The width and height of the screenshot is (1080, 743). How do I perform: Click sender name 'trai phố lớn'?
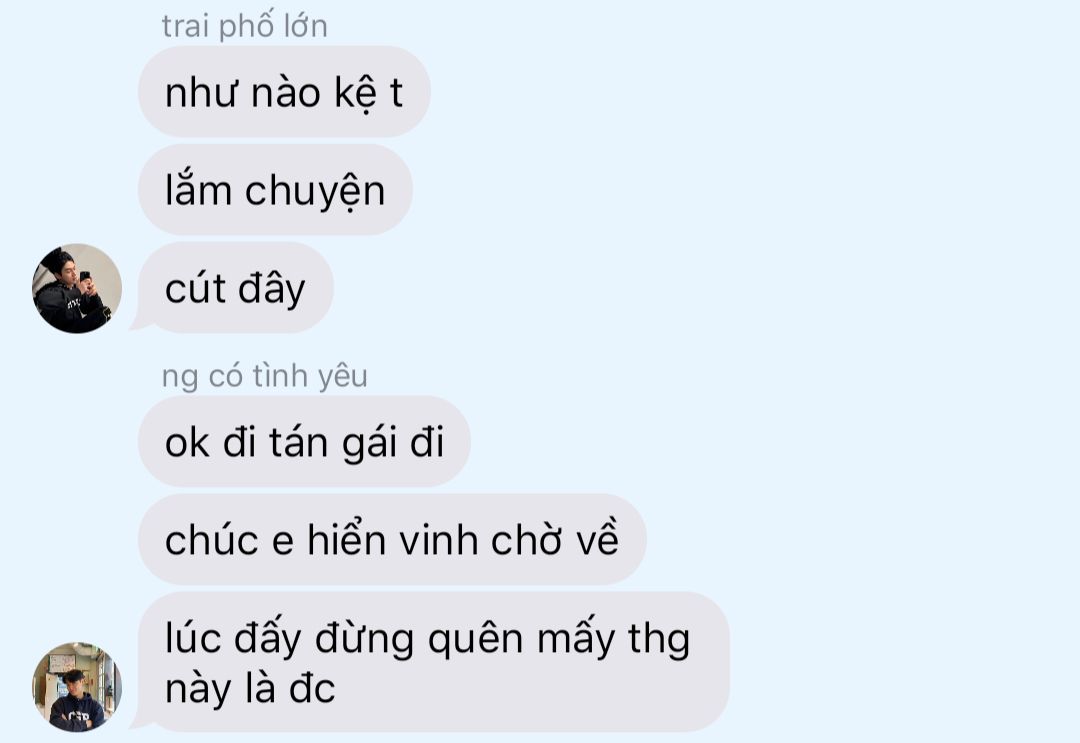[x=245, y=26]
